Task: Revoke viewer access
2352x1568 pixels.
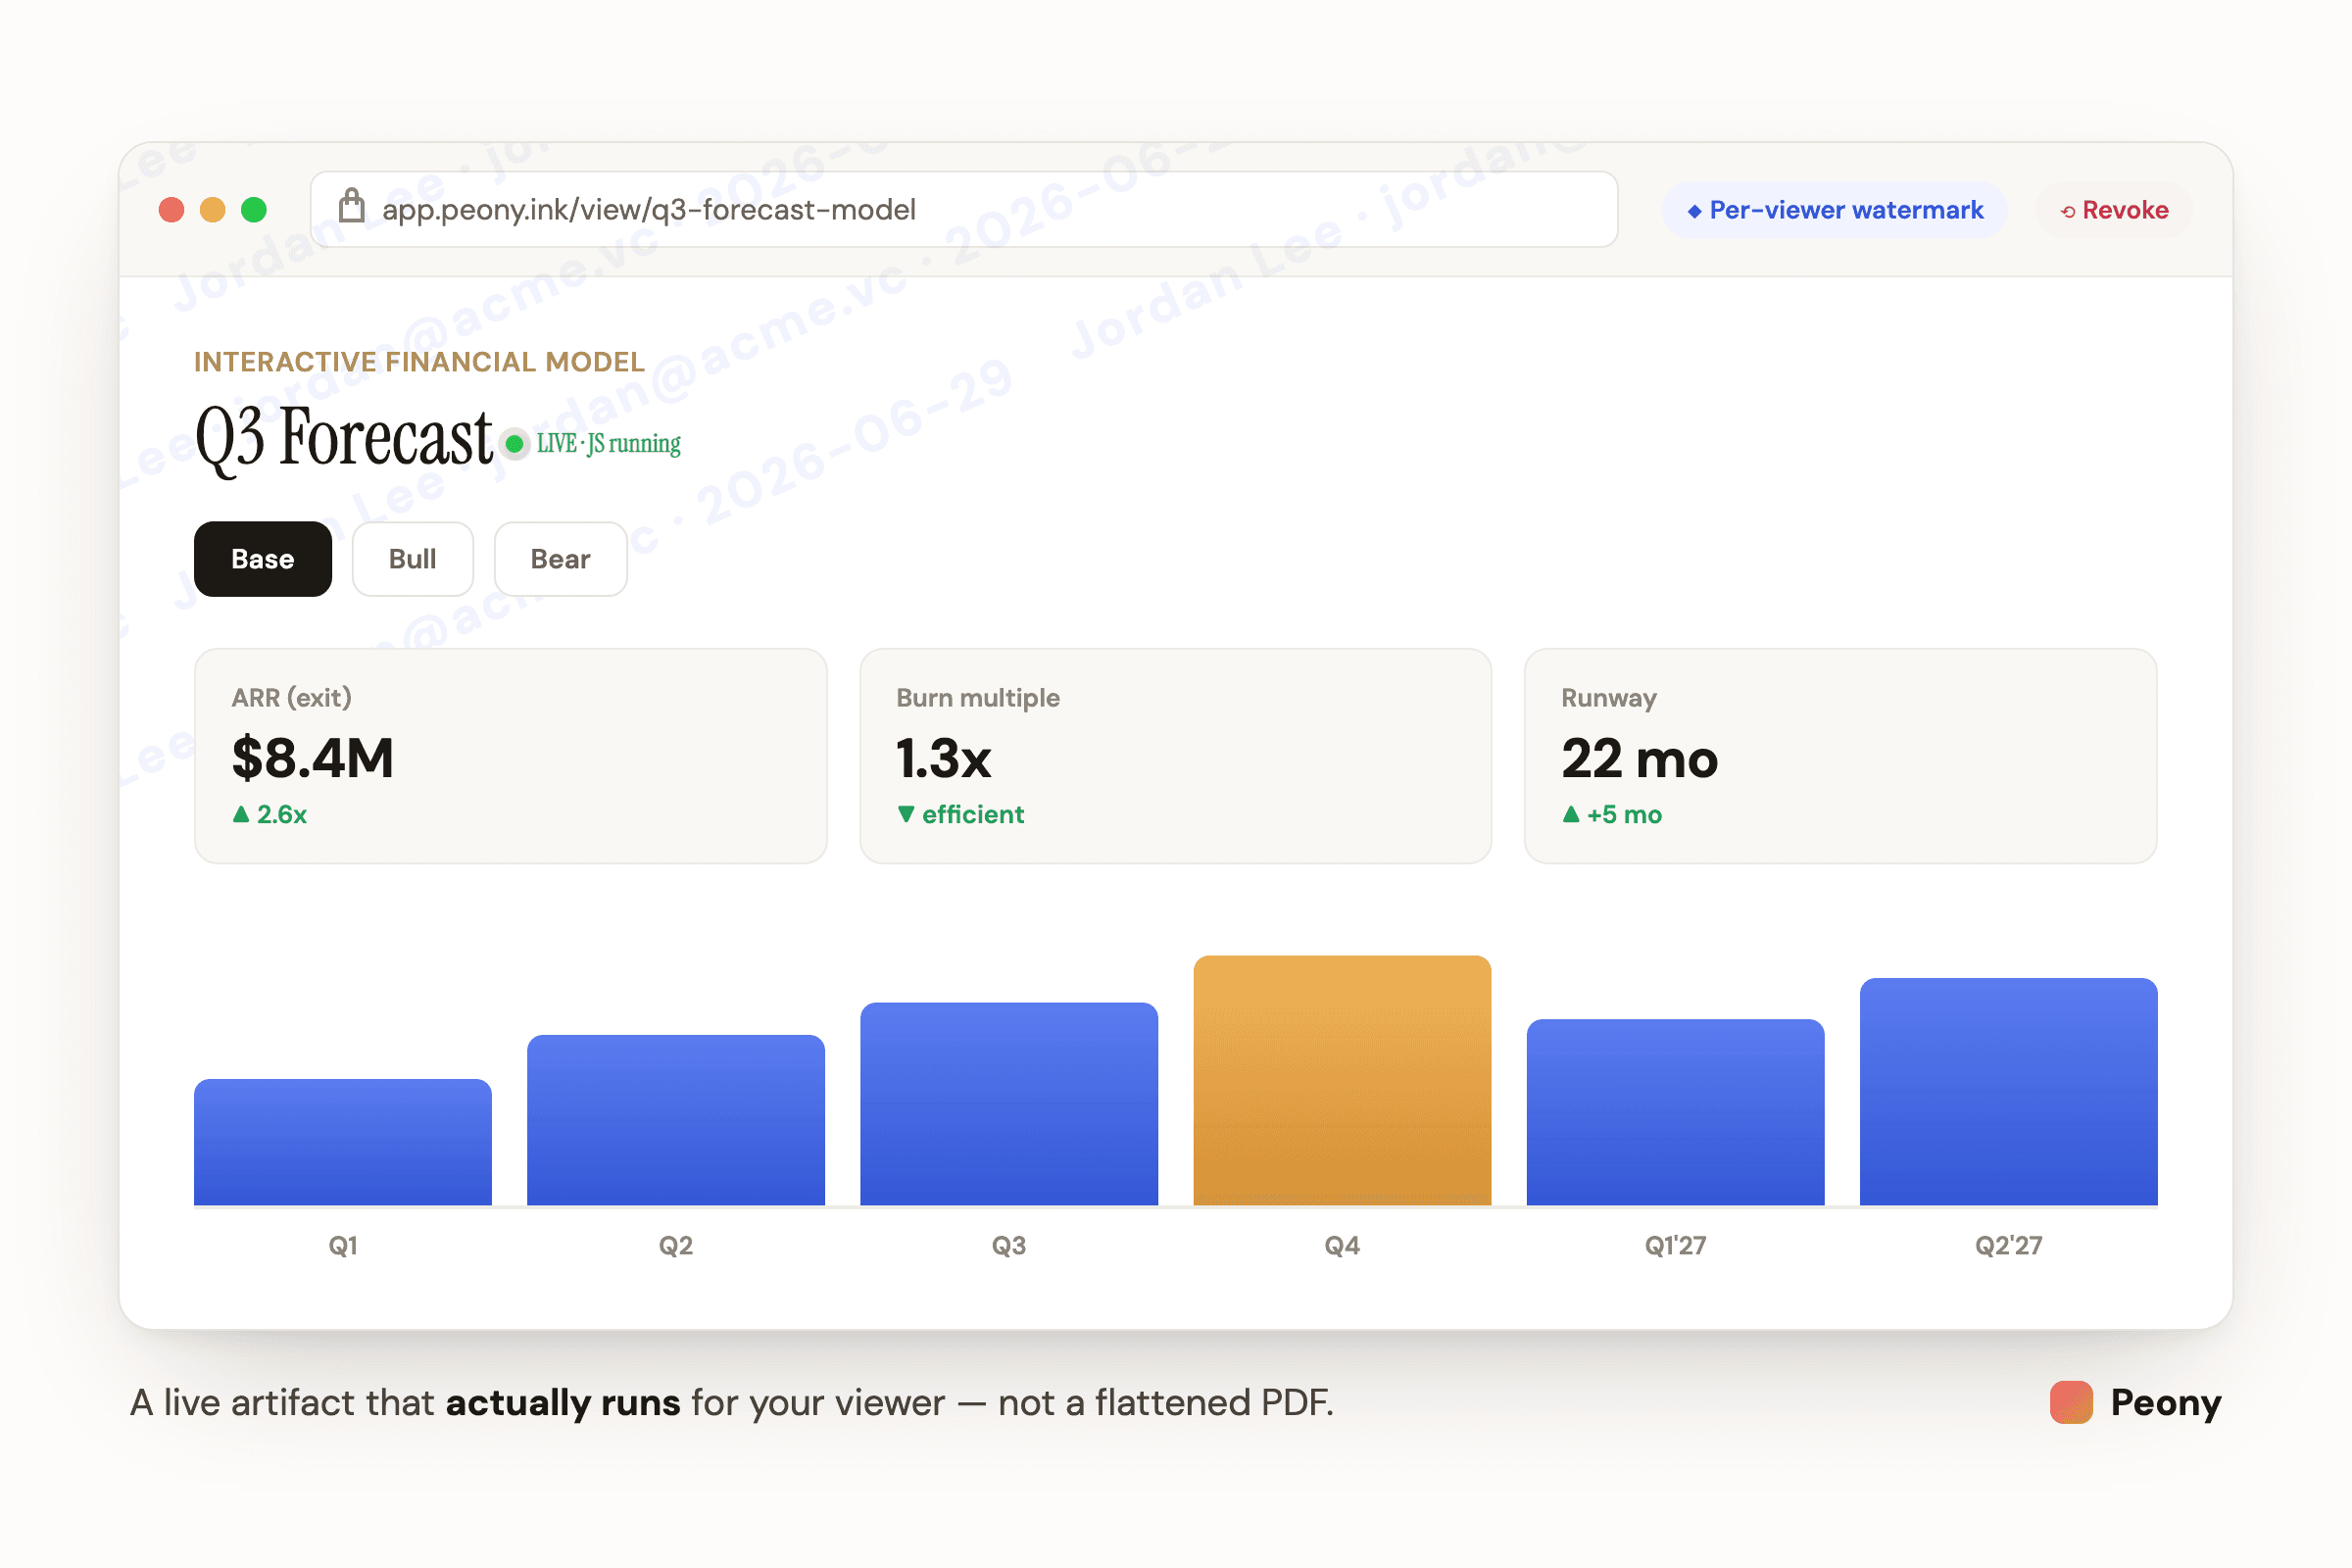Action: tap(2115, 210)
